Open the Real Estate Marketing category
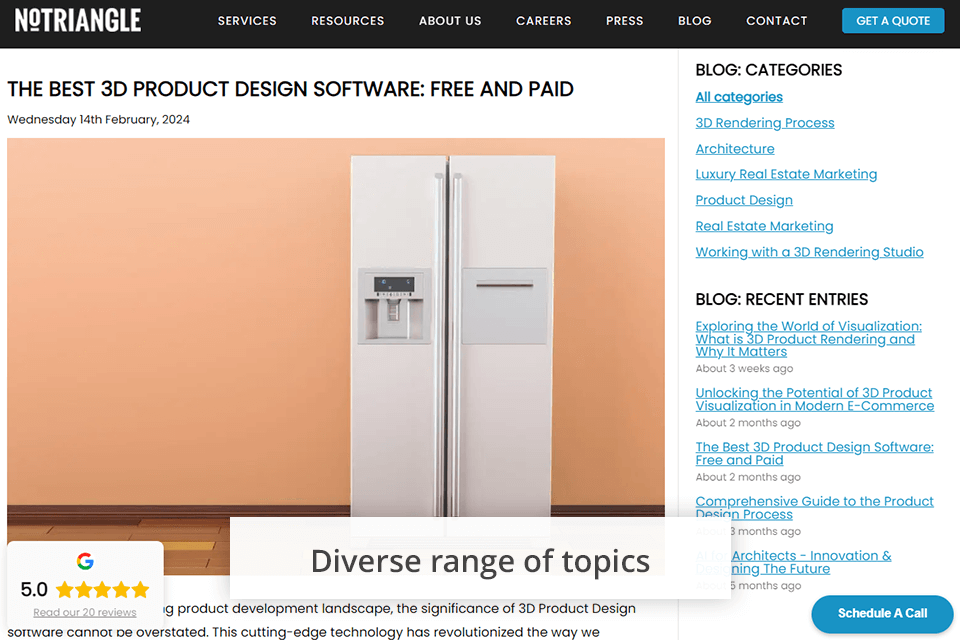The width and height of the screenshot is (960, 640). point(764,226)
